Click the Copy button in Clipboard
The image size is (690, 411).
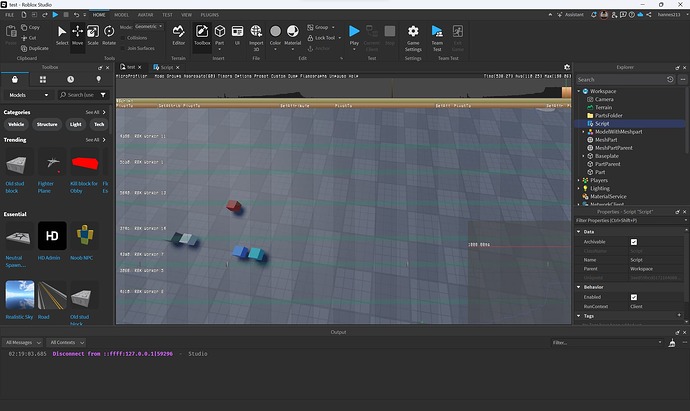pyautogui.click(x=30, y=27)
